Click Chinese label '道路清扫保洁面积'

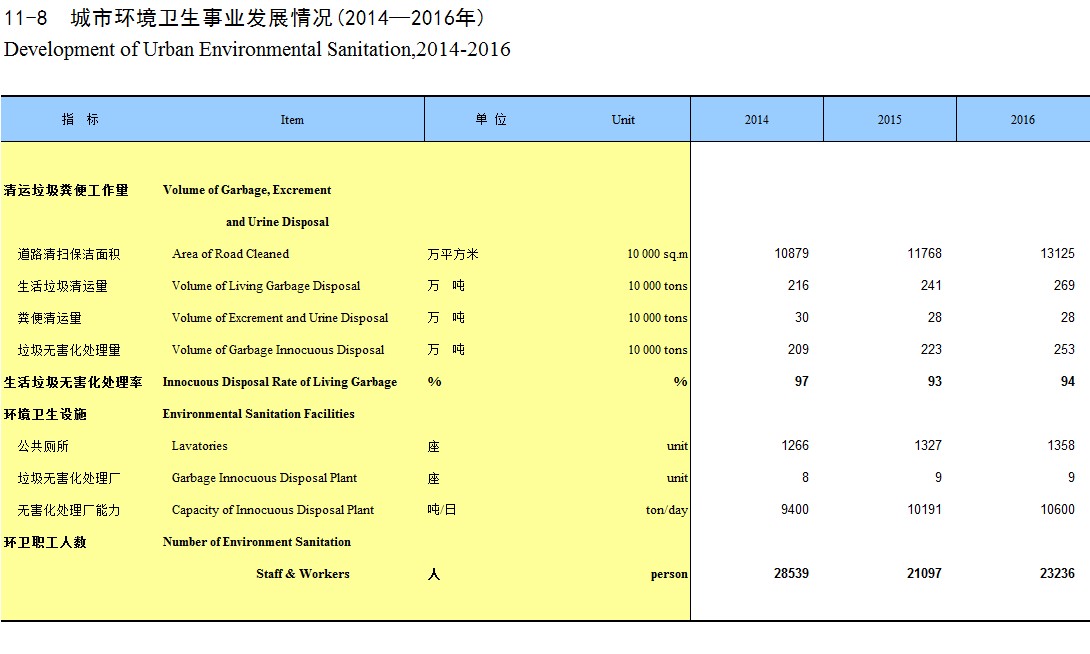(69, 254)
